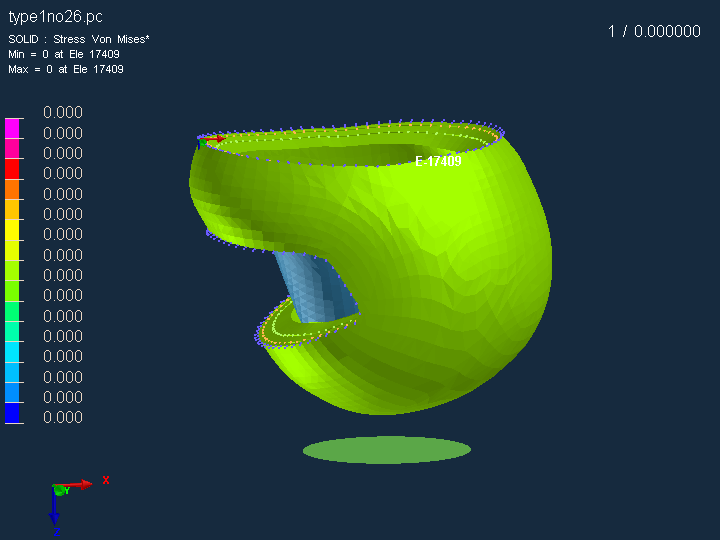720x540 pixels.
Task: Click the red band in the contour legend
Action: pos(12,169)
